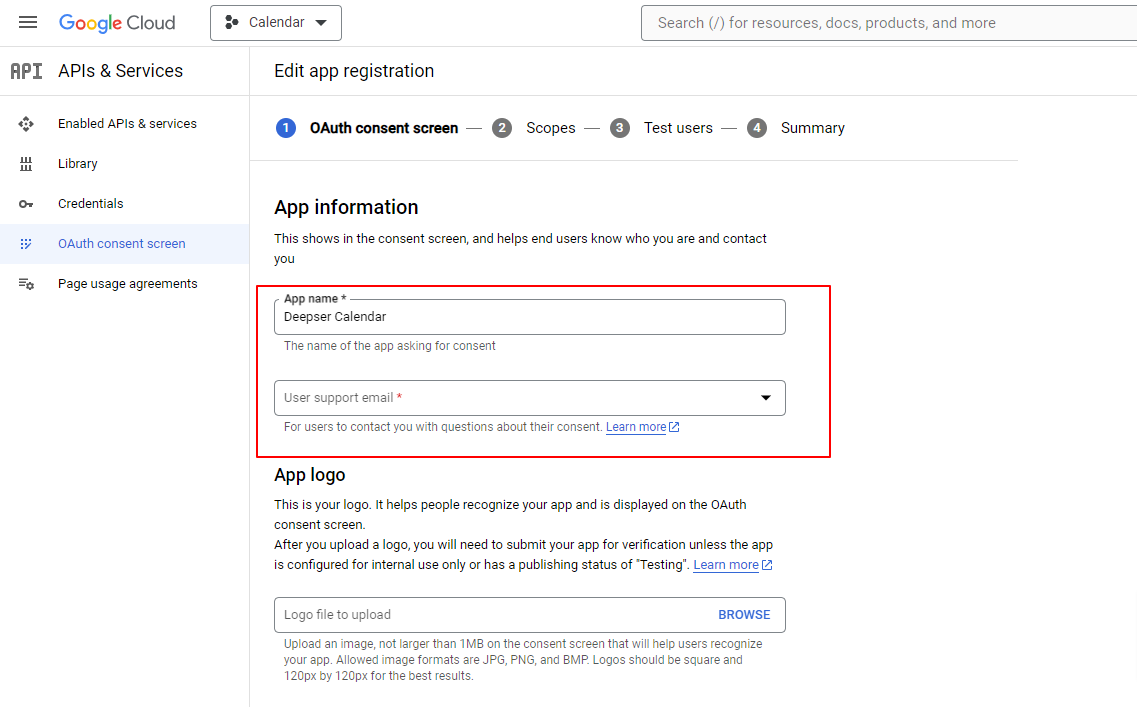Focus the Google Cloud search bar
The height and width of the screenshot is (707, 1137).
889,23
